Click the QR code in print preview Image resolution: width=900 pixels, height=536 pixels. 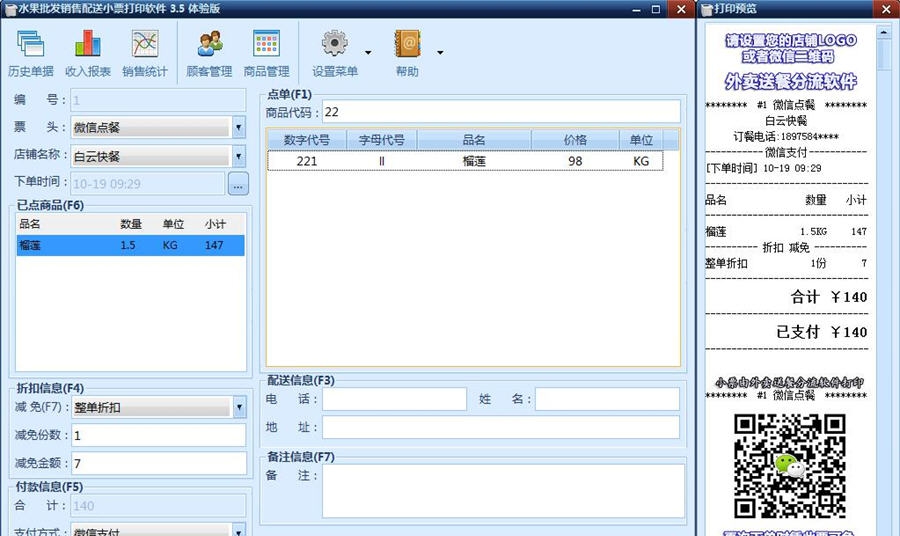[x=790, y=466]
